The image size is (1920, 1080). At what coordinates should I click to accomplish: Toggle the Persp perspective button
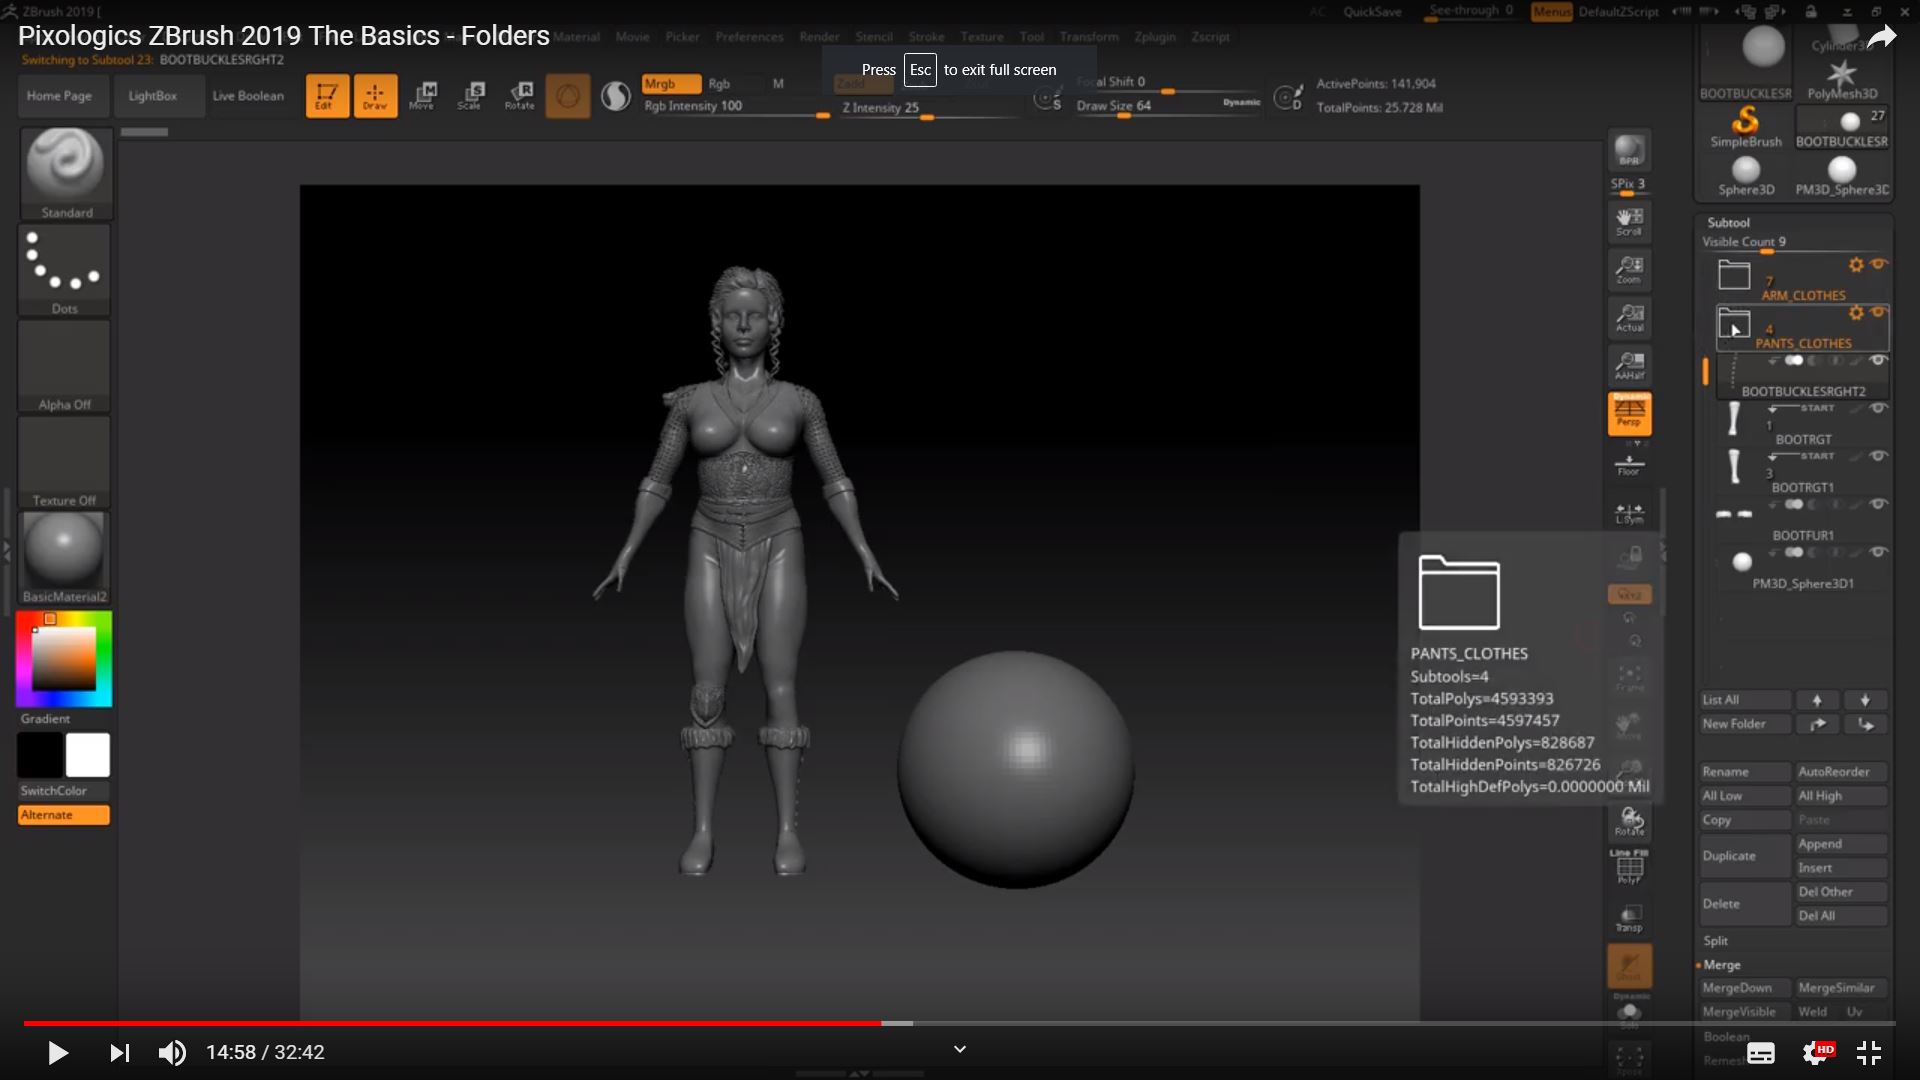[1629, 413]
